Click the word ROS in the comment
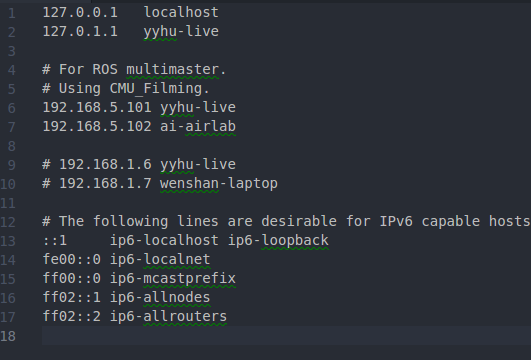The height and width of the screenshot is (360, 531). (105, 69)
